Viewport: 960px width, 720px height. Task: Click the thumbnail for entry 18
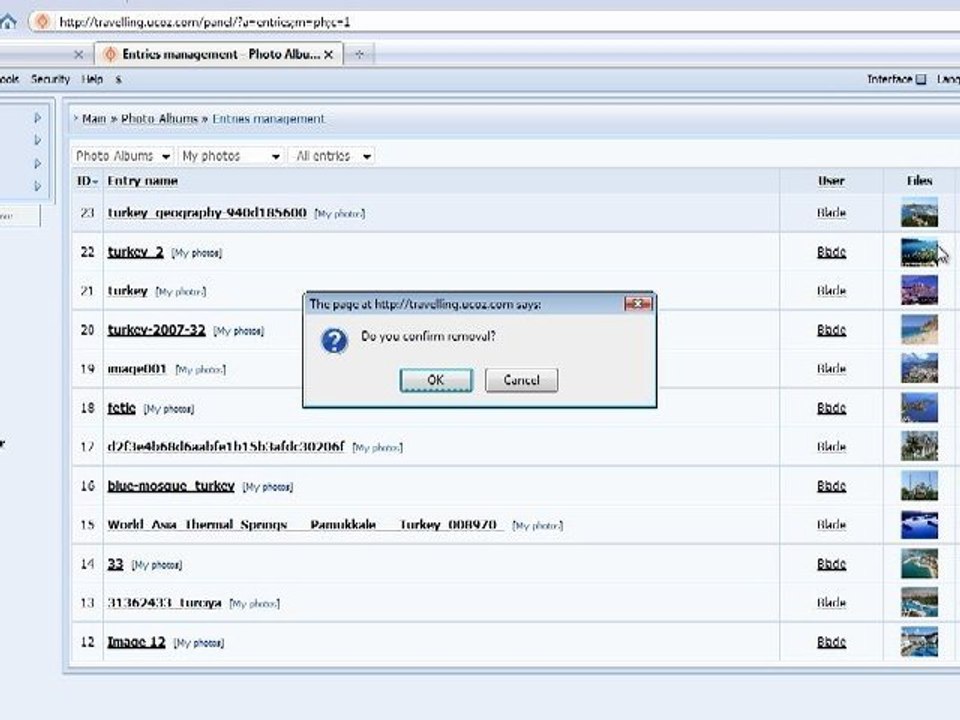pos(919,408)
